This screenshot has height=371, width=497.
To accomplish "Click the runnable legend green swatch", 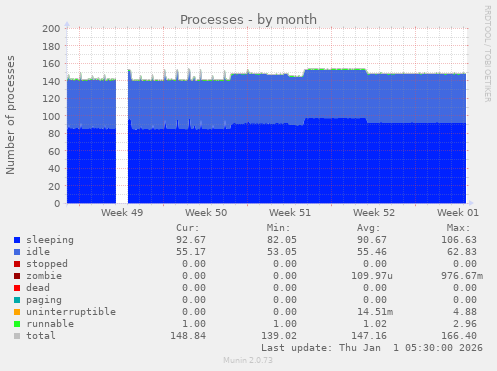I will [x=17, y=324].
